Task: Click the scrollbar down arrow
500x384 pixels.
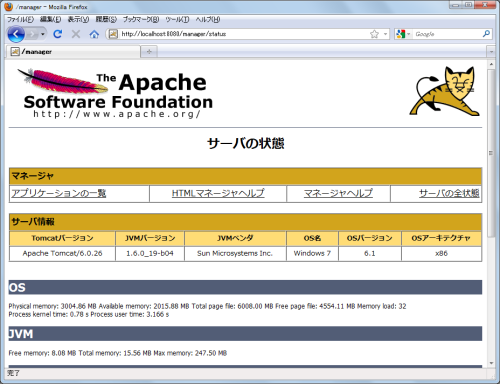Action: (x=491, y=363)
